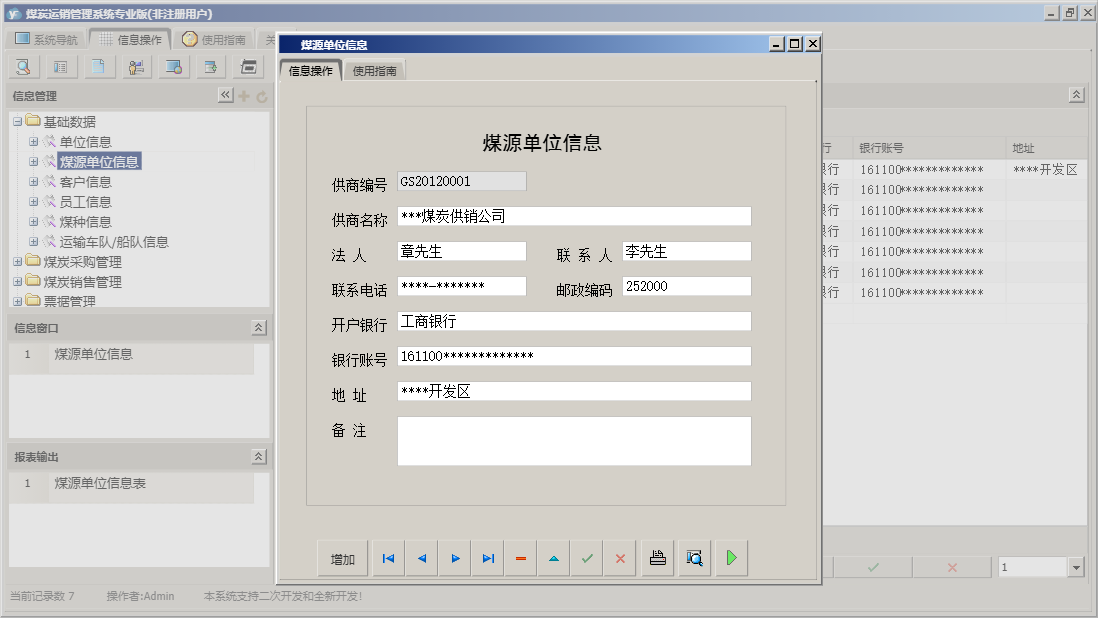Confirm the record with the green check icon
1098x618 pixels.
pos(587,558)
